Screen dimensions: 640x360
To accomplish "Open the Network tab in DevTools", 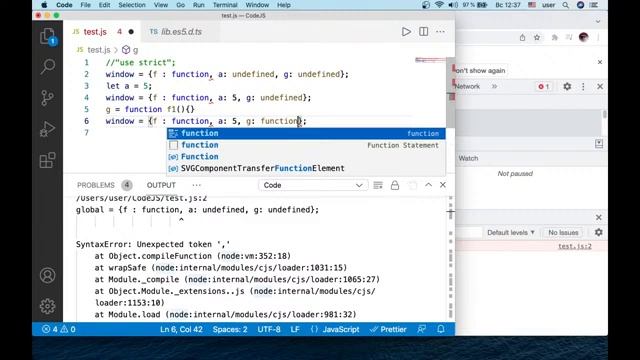I will [x=467, y=87].
